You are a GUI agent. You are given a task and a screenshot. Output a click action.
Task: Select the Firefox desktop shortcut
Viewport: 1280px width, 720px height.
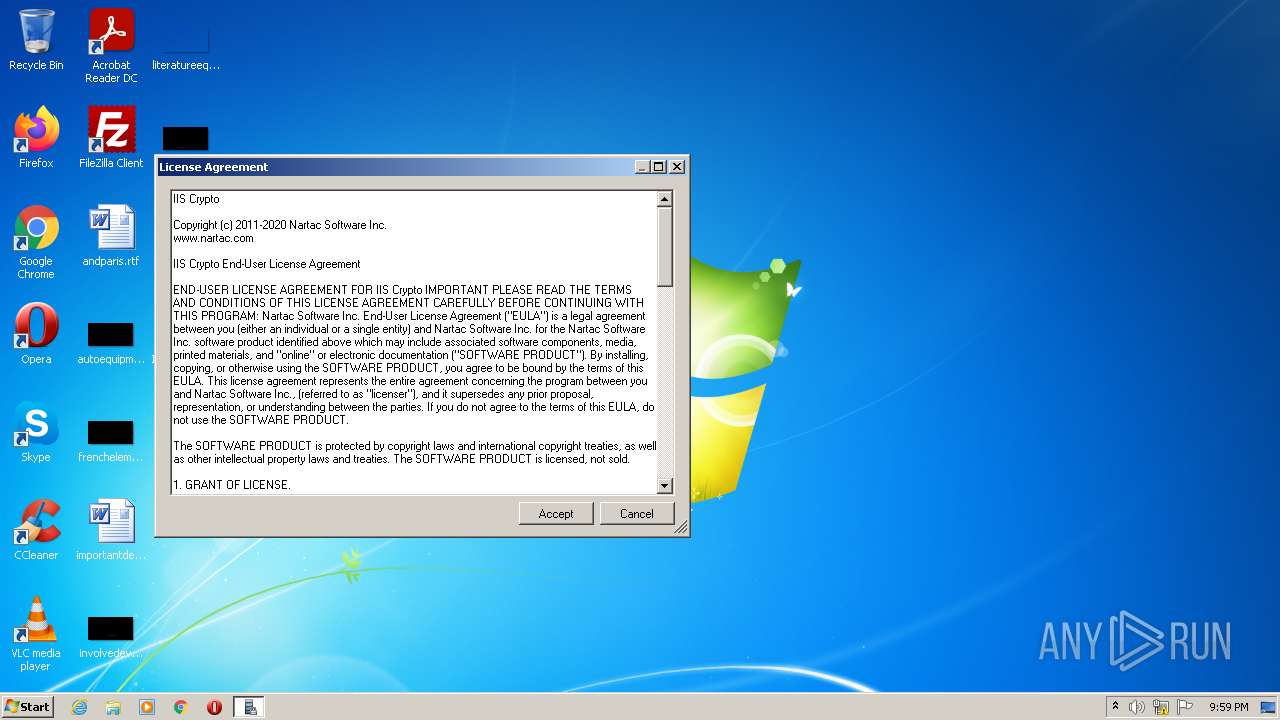tap(36, 137)
